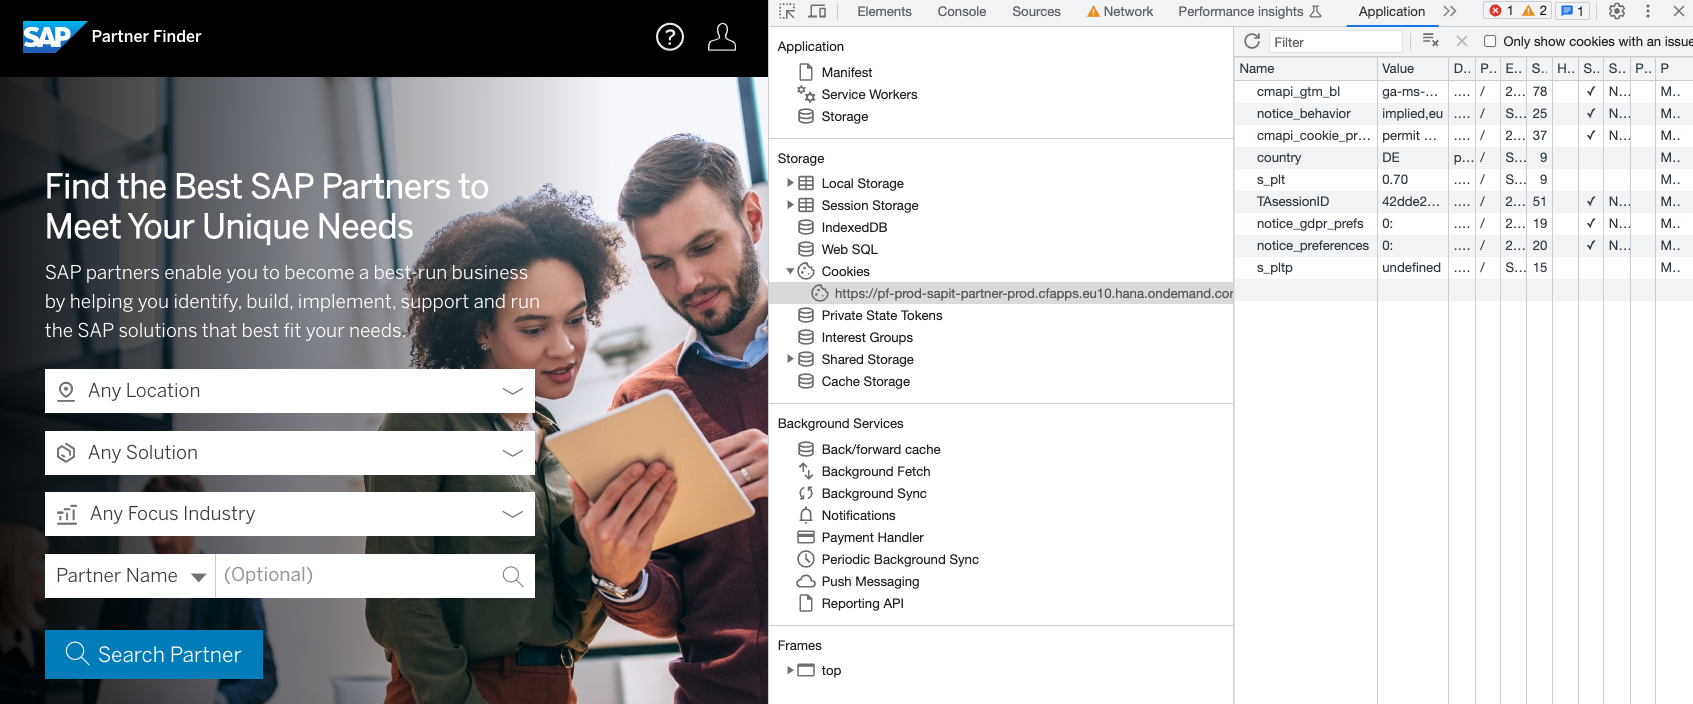Expand Session Storage tree node
The height and width of the screenshot is (704, 1693).
(790, 205)
